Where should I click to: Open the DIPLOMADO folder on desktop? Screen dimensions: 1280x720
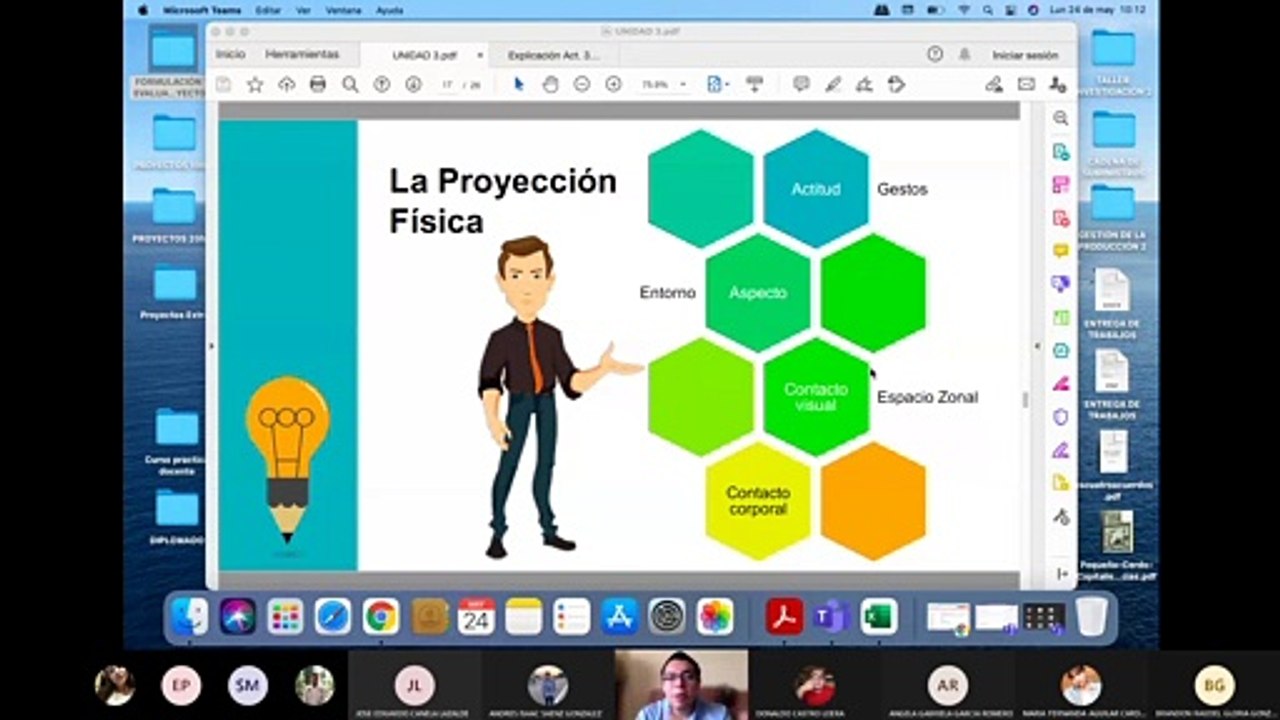(x=177, y=517)
